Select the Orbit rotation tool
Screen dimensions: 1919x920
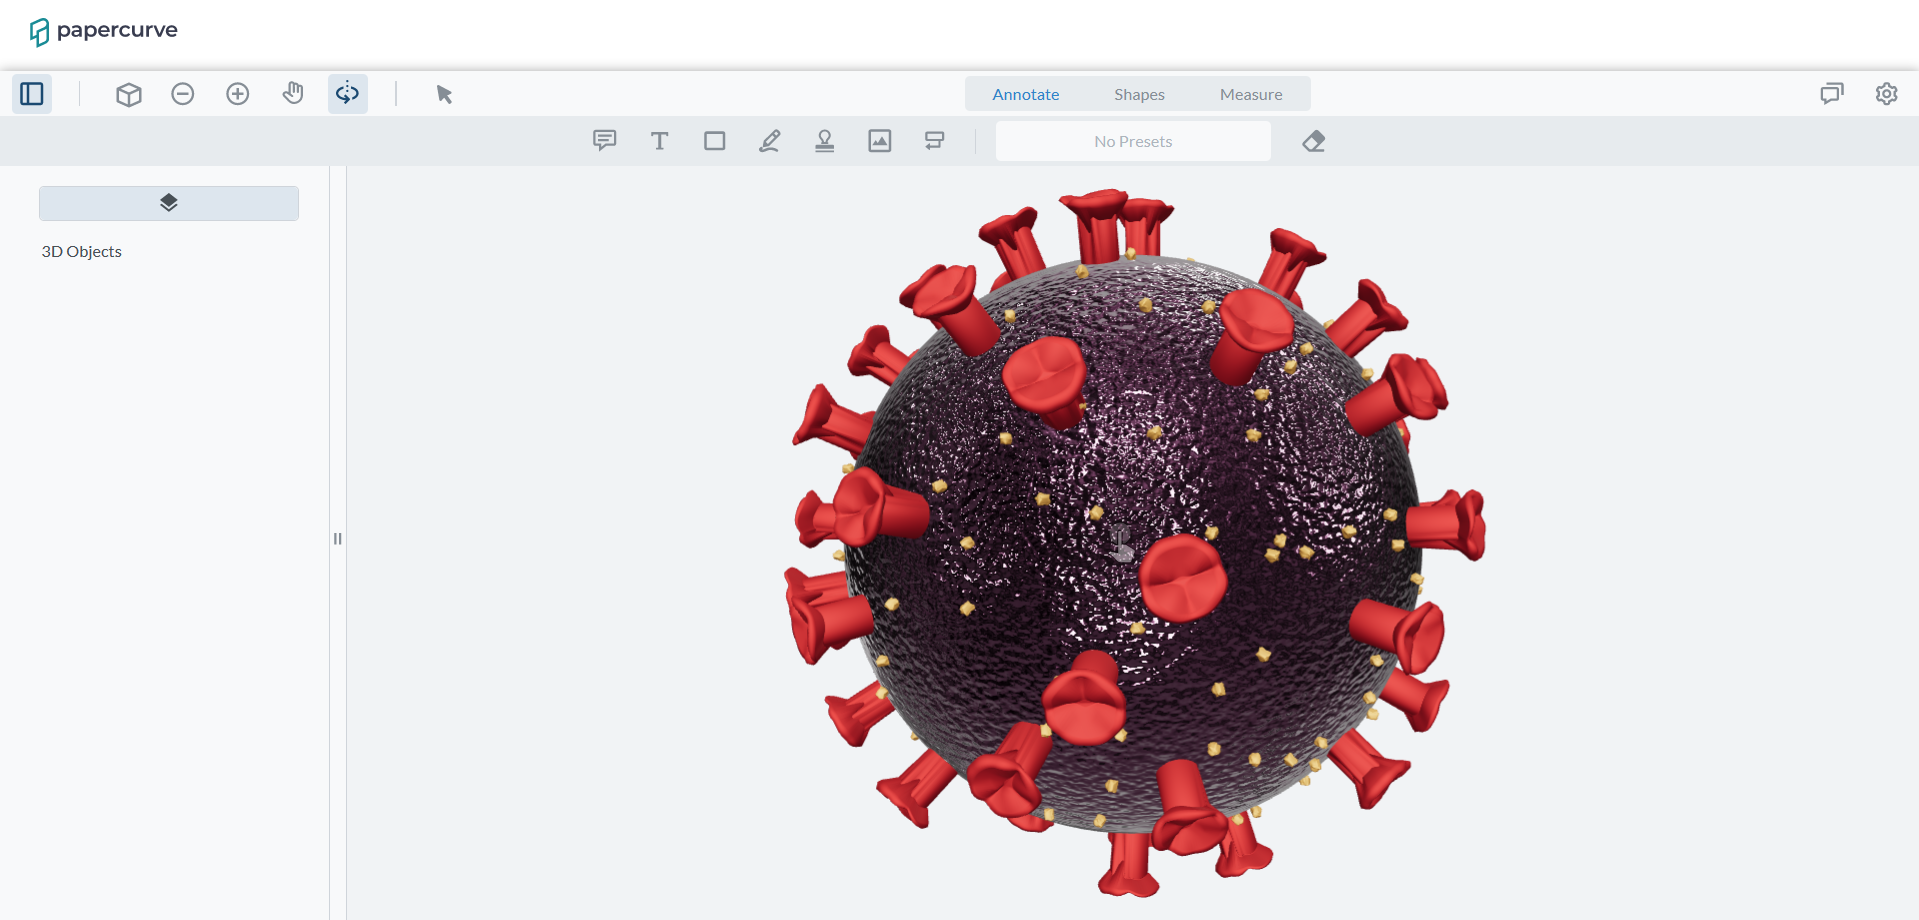(347, 93)
